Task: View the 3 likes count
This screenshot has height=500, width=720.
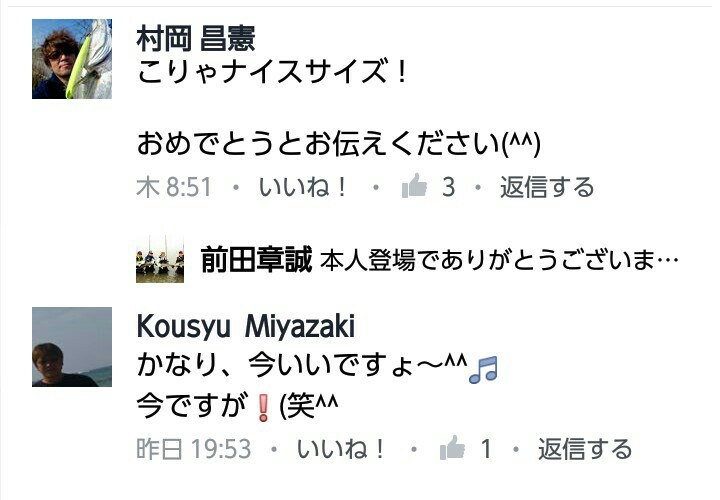Action: pyautogui.click(x=449, y=187)
